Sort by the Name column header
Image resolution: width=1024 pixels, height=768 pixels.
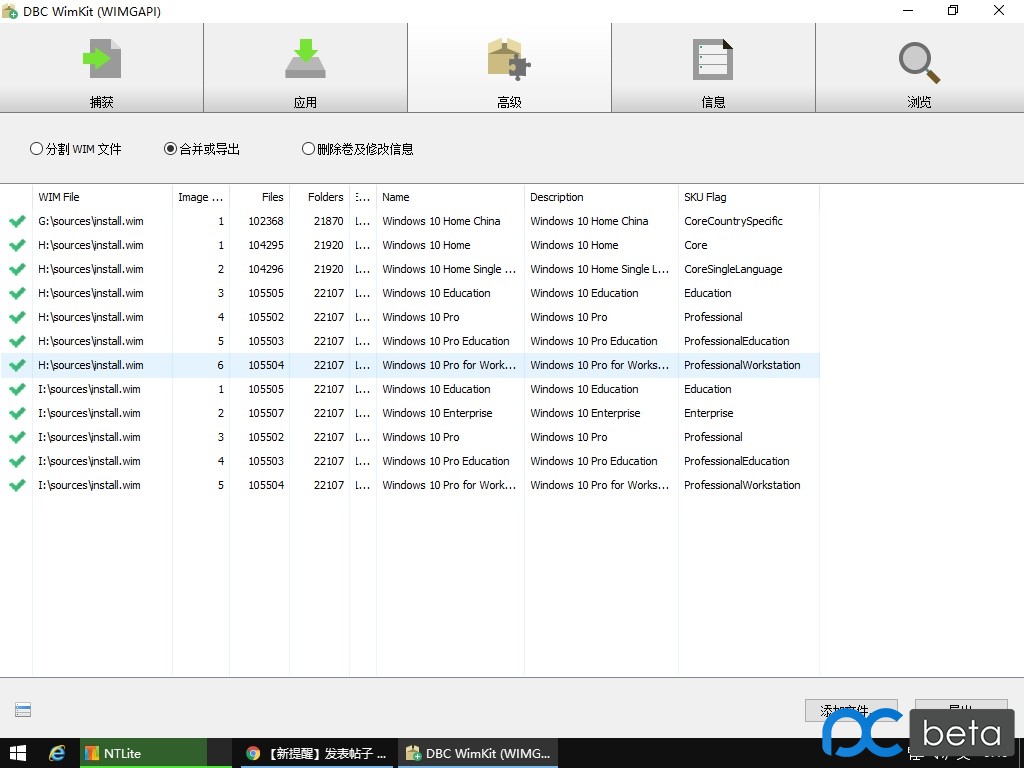pyautogui.click(x=450, y=197)
